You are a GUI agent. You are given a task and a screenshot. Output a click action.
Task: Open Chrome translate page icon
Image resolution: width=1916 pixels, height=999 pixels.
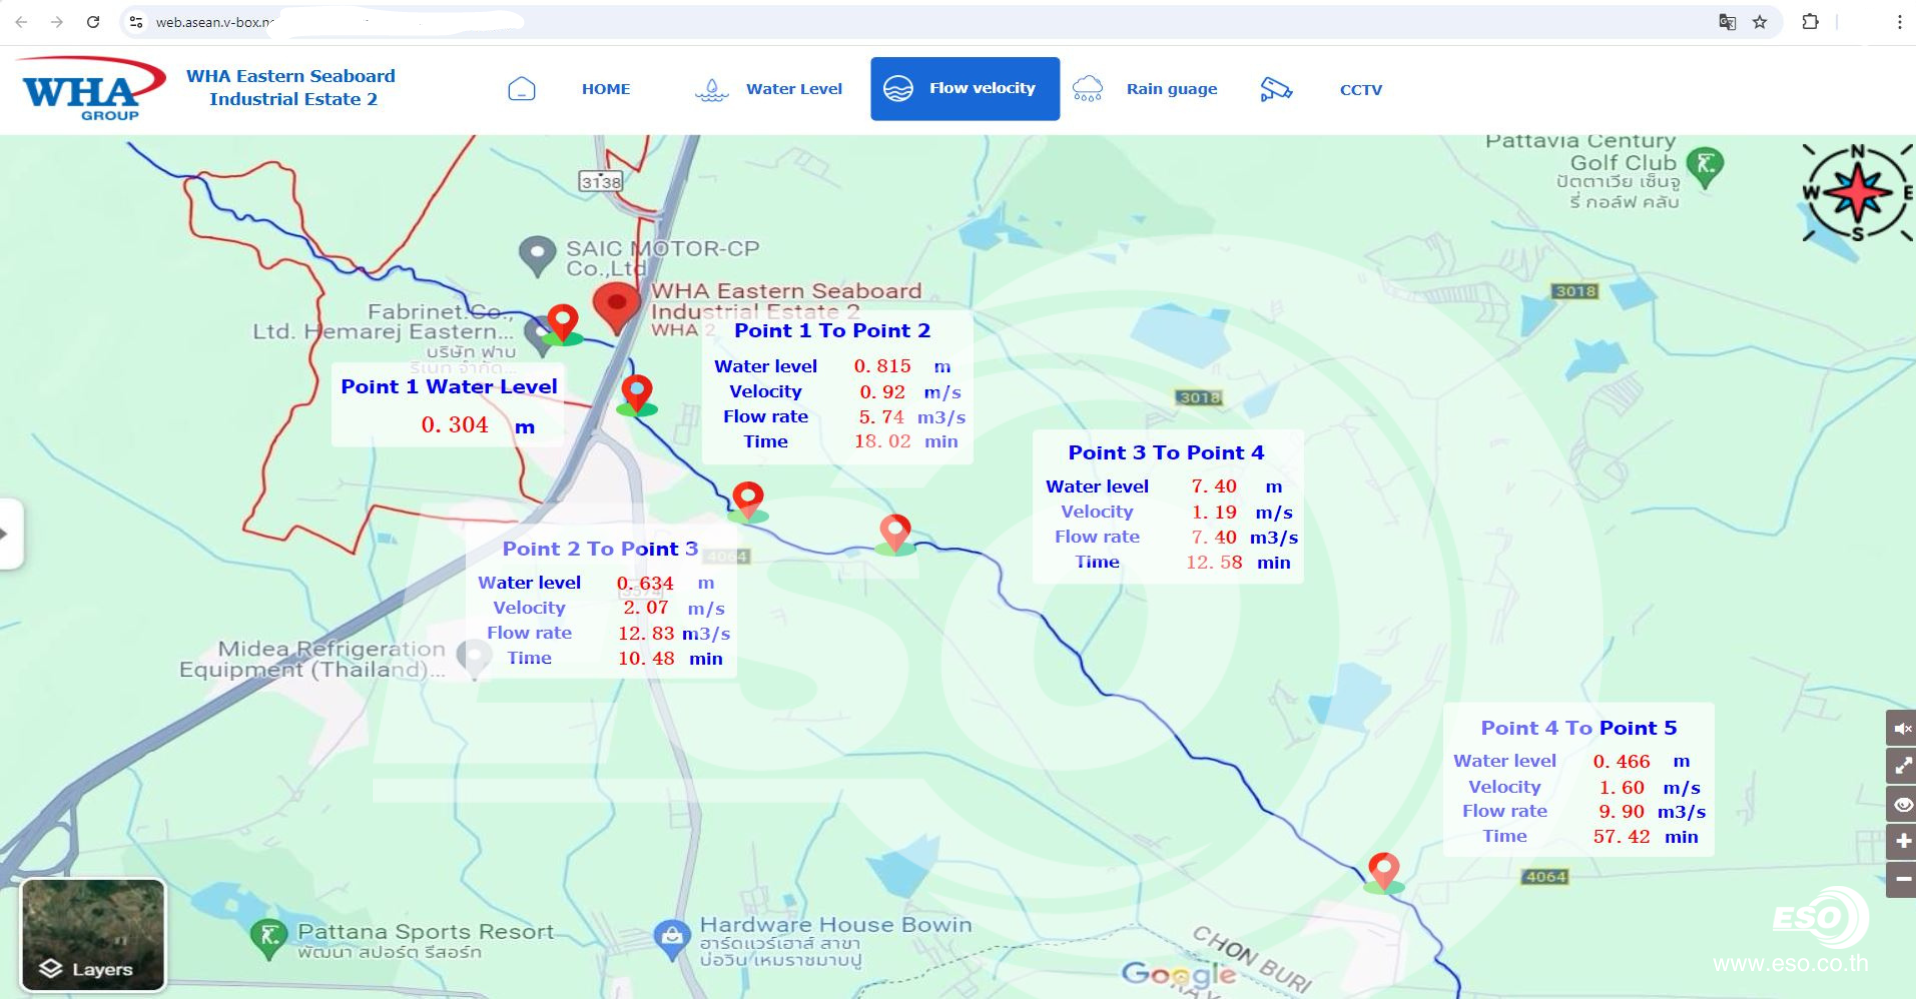click(1727, 22)
